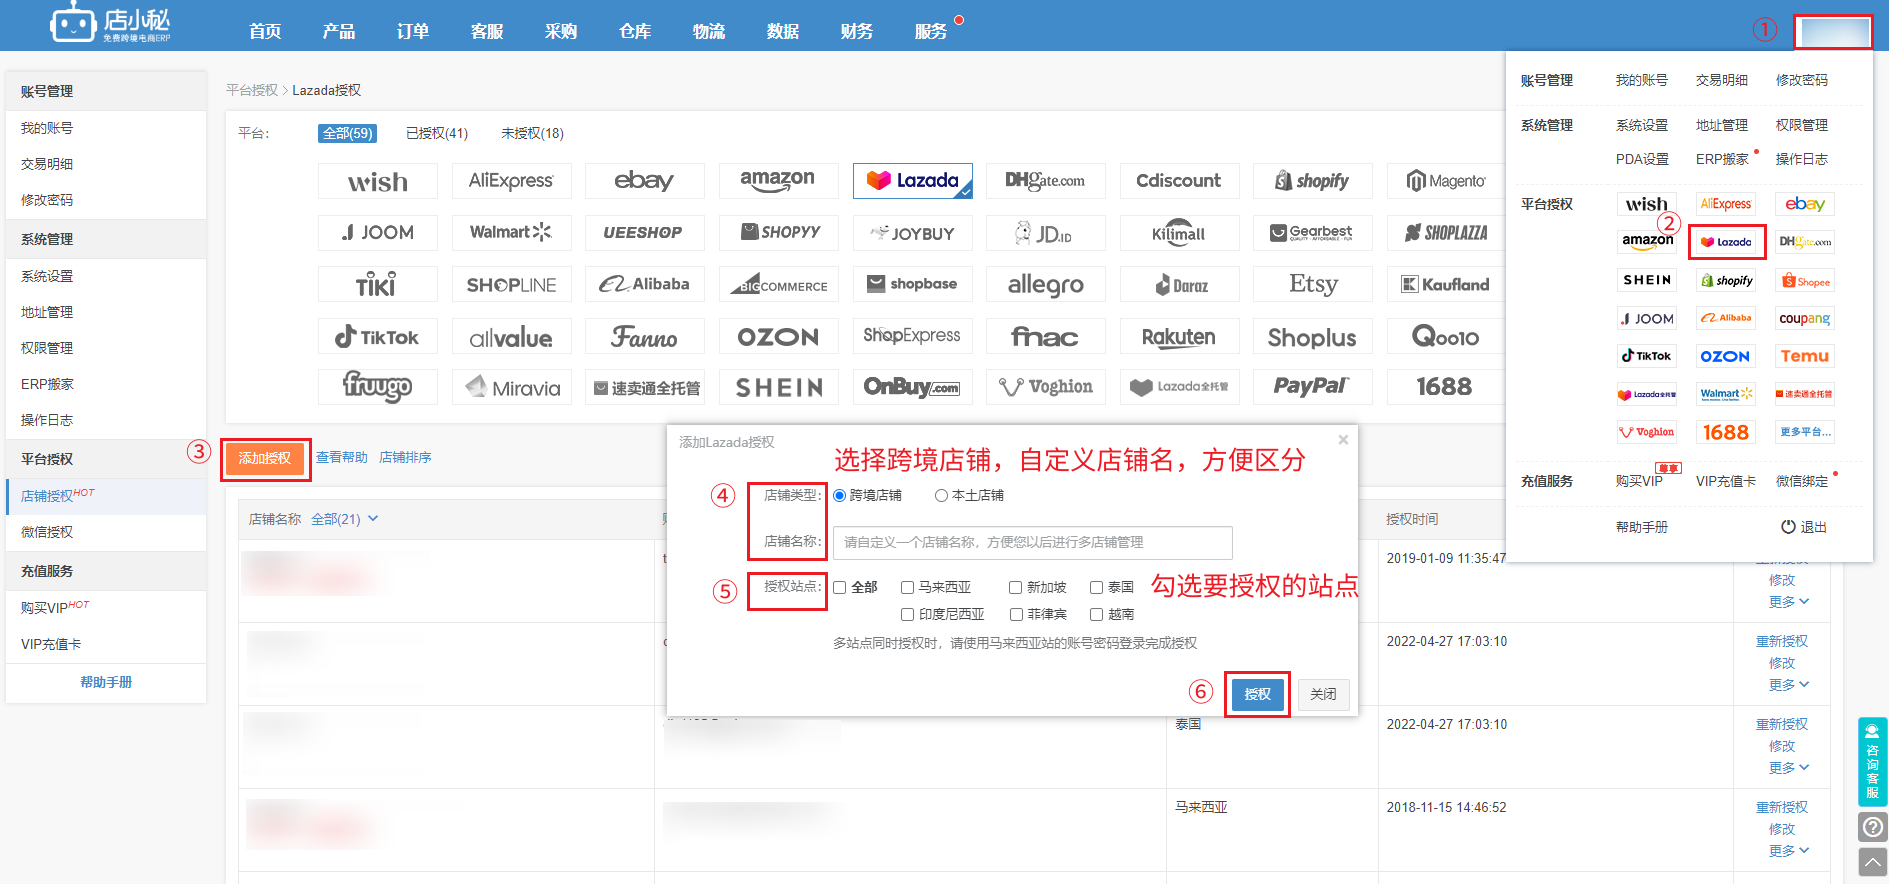1889x884 pixels.
Task: Click the 店铺名称 input field
Action: pyautogui.click(x=1032, y=542)
